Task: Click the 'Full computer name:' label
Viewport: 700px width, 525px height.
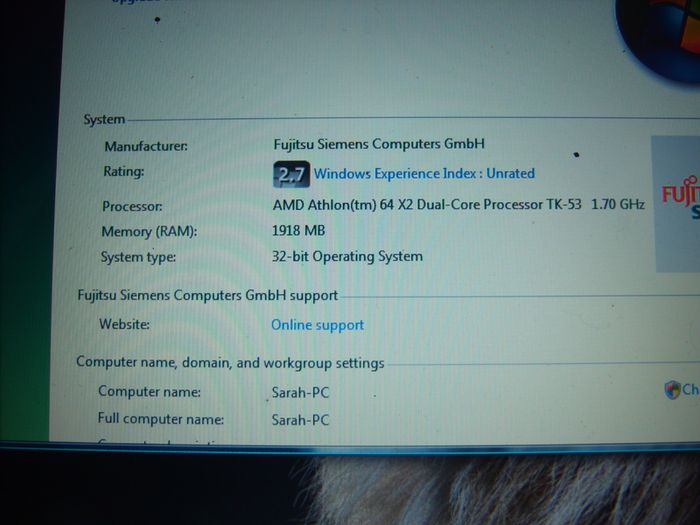Action: tap(161, 419)
